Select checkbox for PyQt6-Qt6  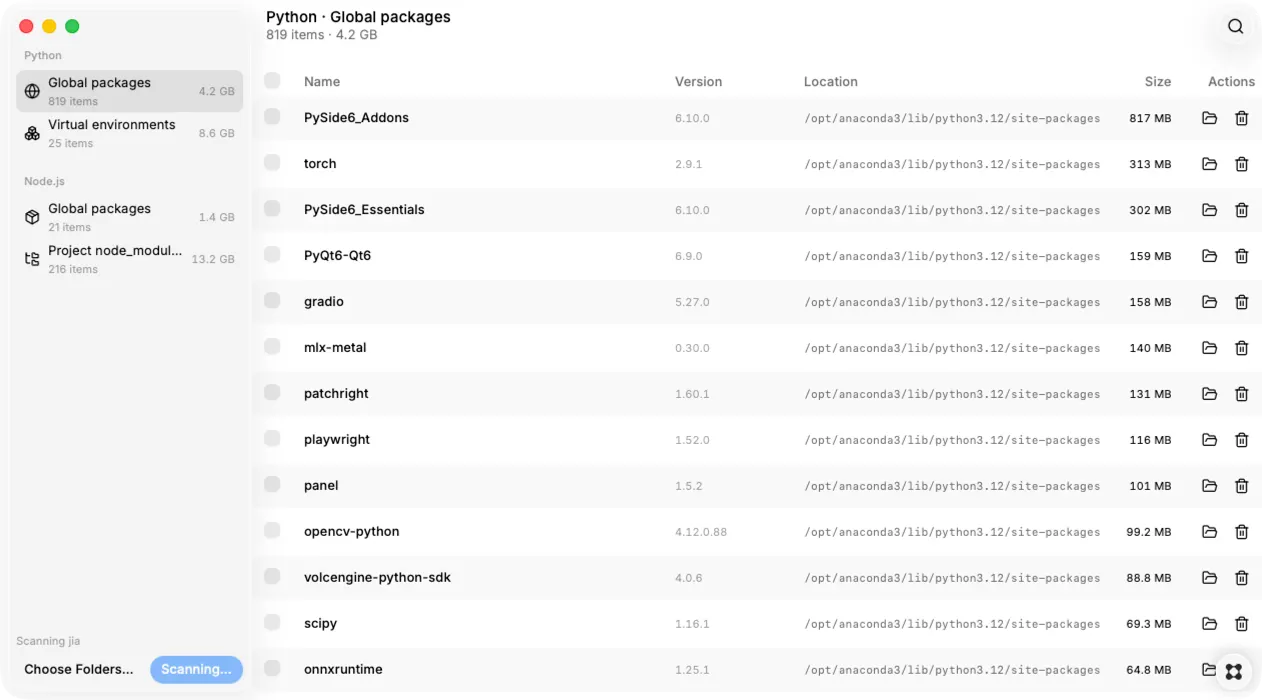click(272, 254)
